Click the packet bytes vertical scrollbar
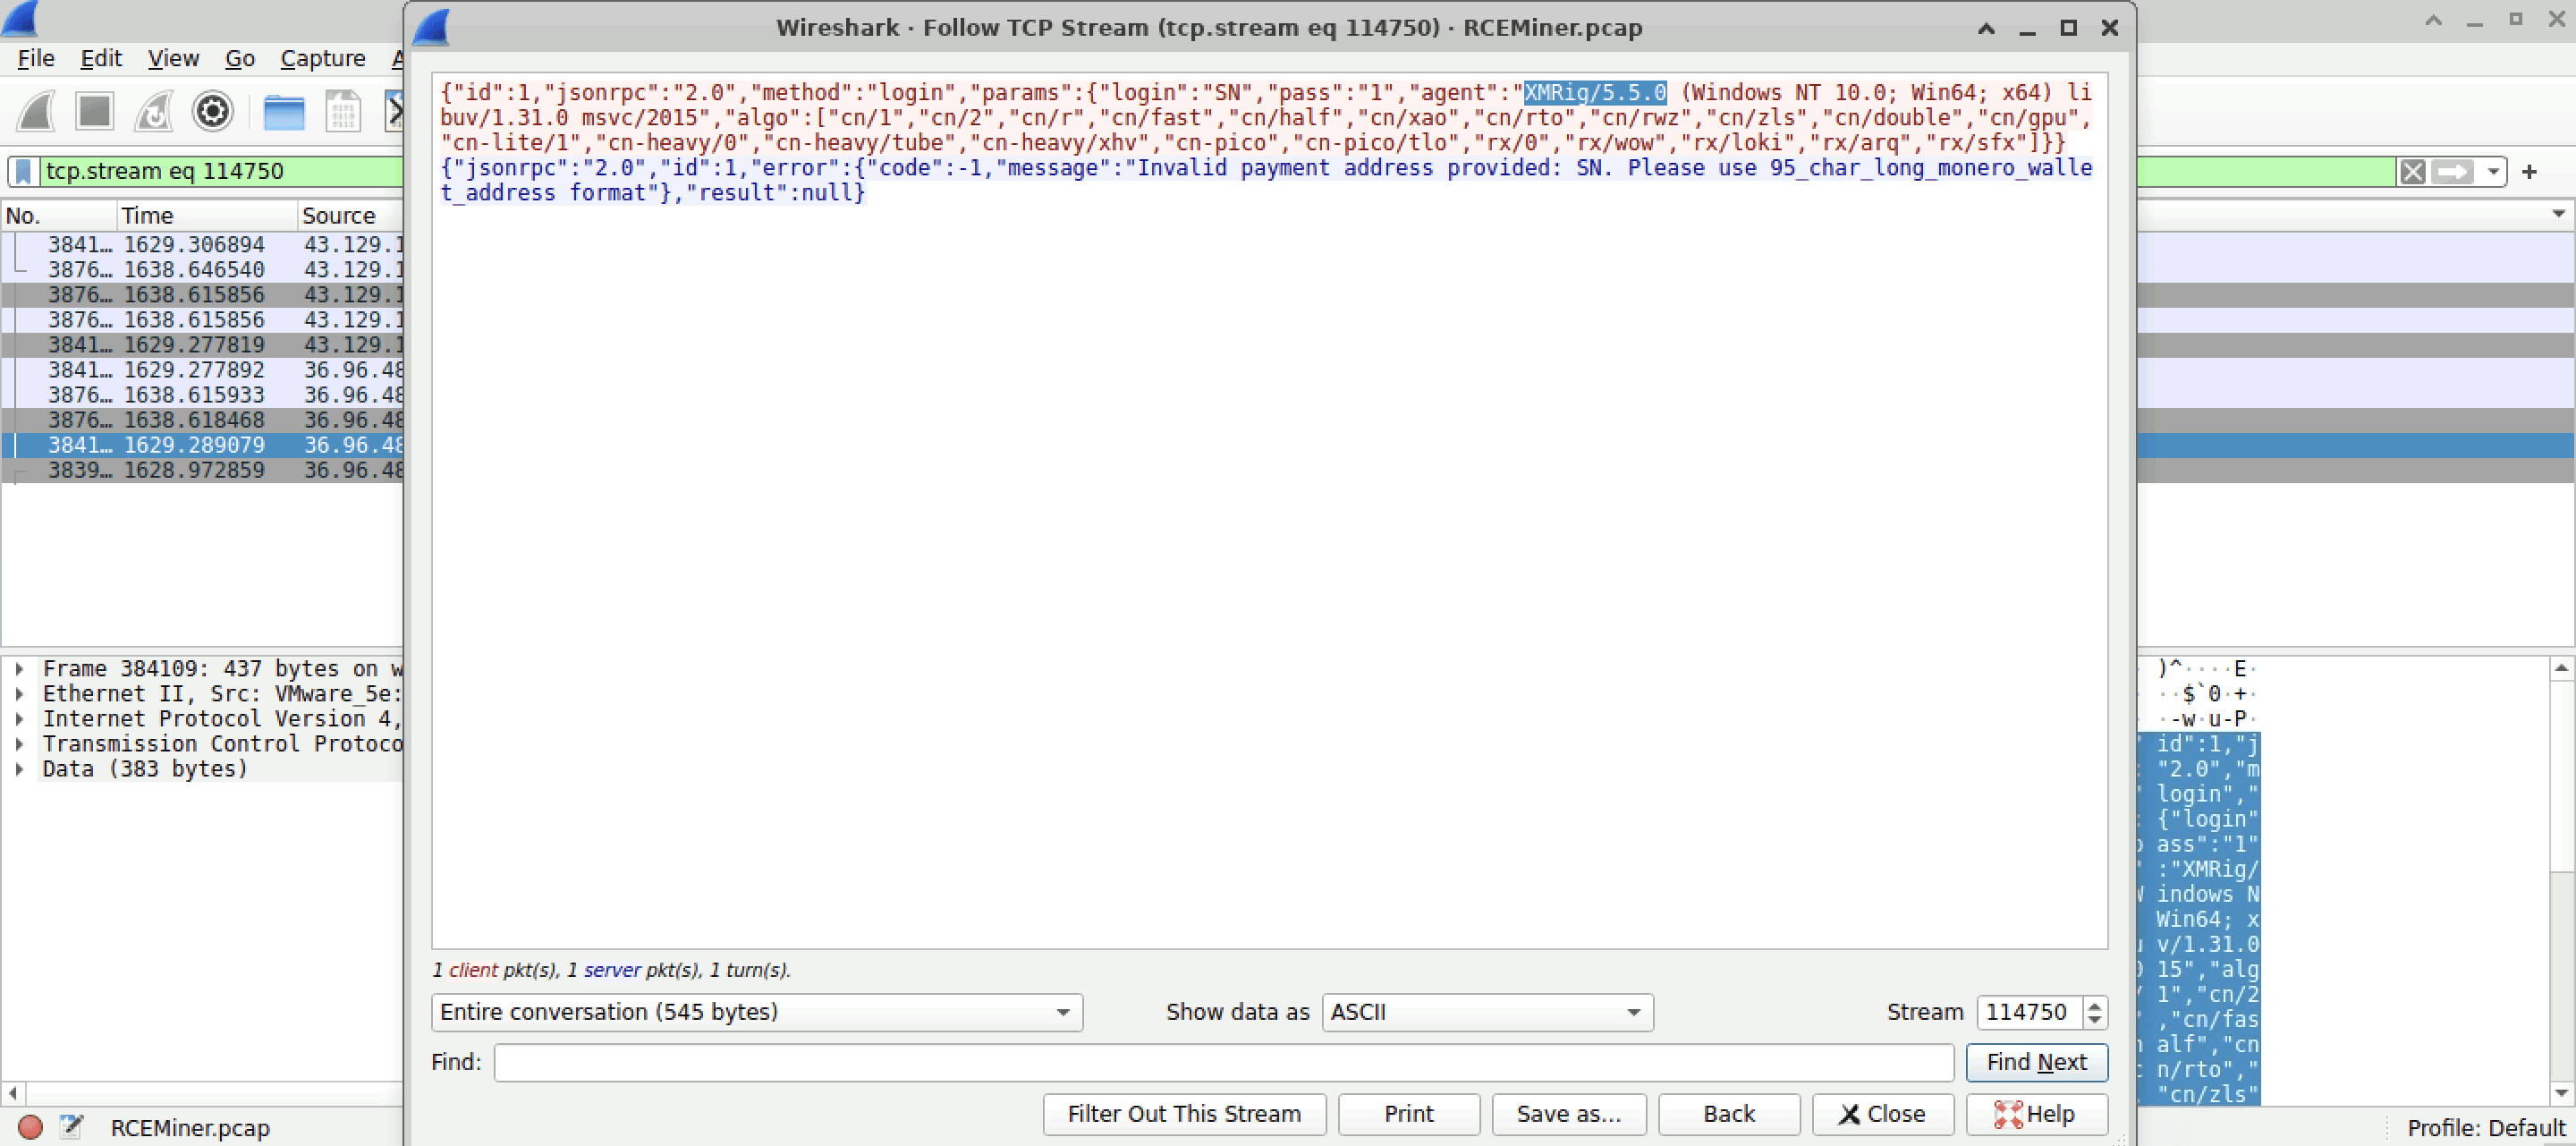 pos(2561,880)
